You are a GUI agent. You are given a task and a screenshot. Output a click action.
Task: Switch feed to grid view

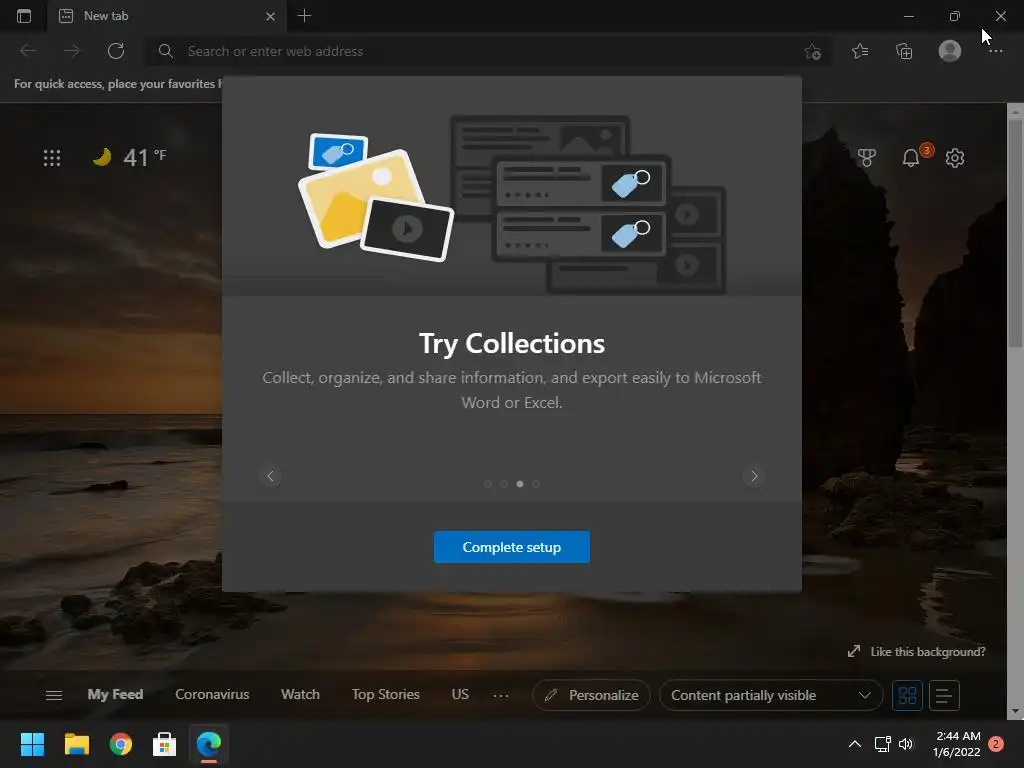coord(907,696)
